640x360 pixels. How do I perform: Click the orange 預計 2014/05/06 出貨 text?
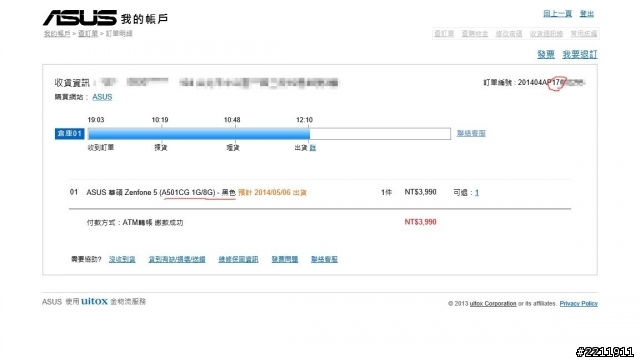click(272, 192)
